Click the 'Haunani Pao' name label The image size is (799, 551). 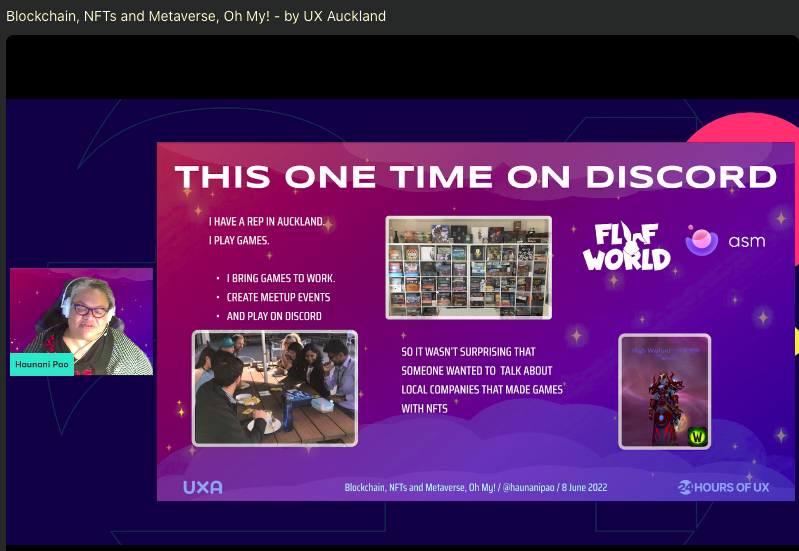click(x=42, y=364)
